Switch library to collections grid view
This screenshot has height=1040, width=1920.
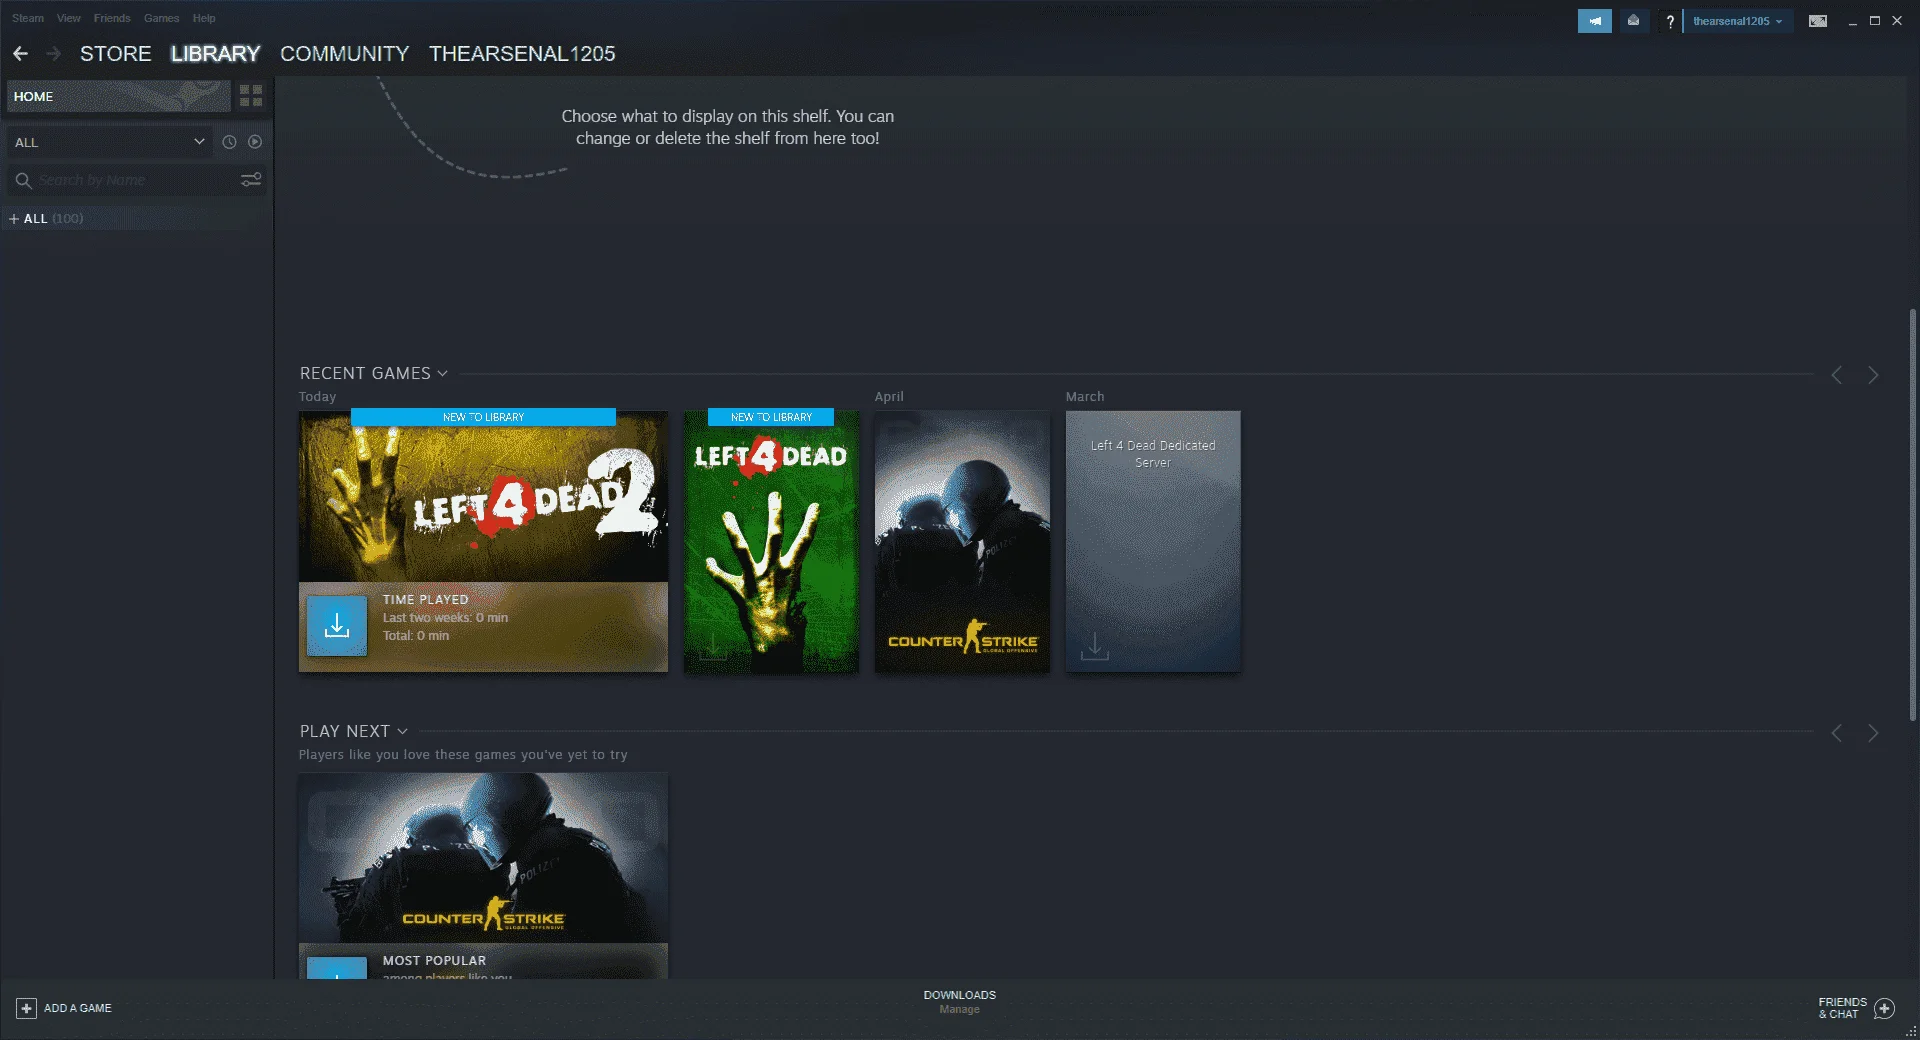tap(251, 96)
